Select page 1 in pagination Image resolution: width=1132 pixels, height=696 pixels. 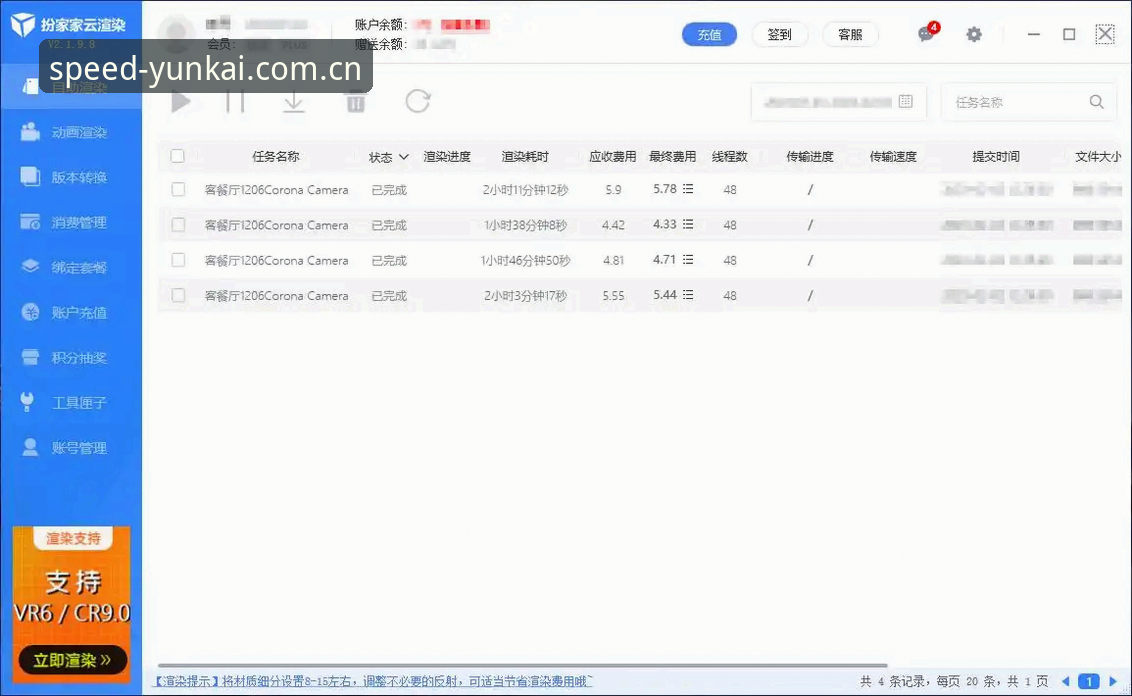1088,681
